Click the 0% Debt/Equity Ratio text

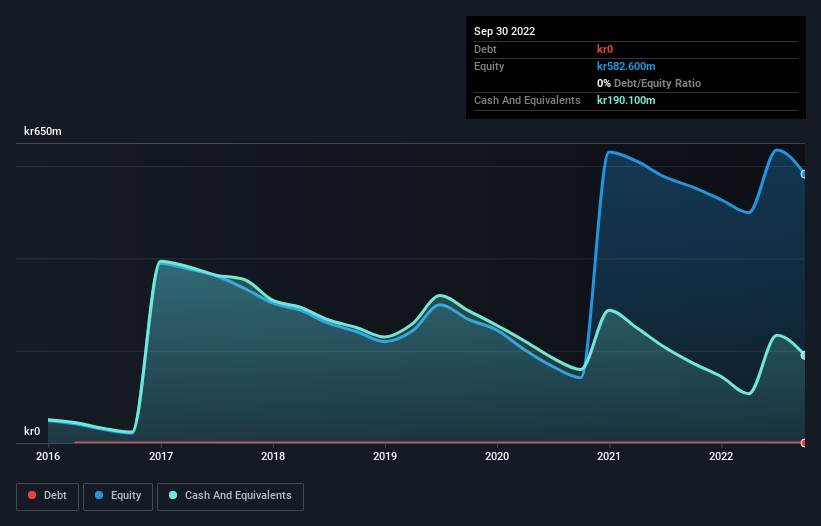click(649, 83)
